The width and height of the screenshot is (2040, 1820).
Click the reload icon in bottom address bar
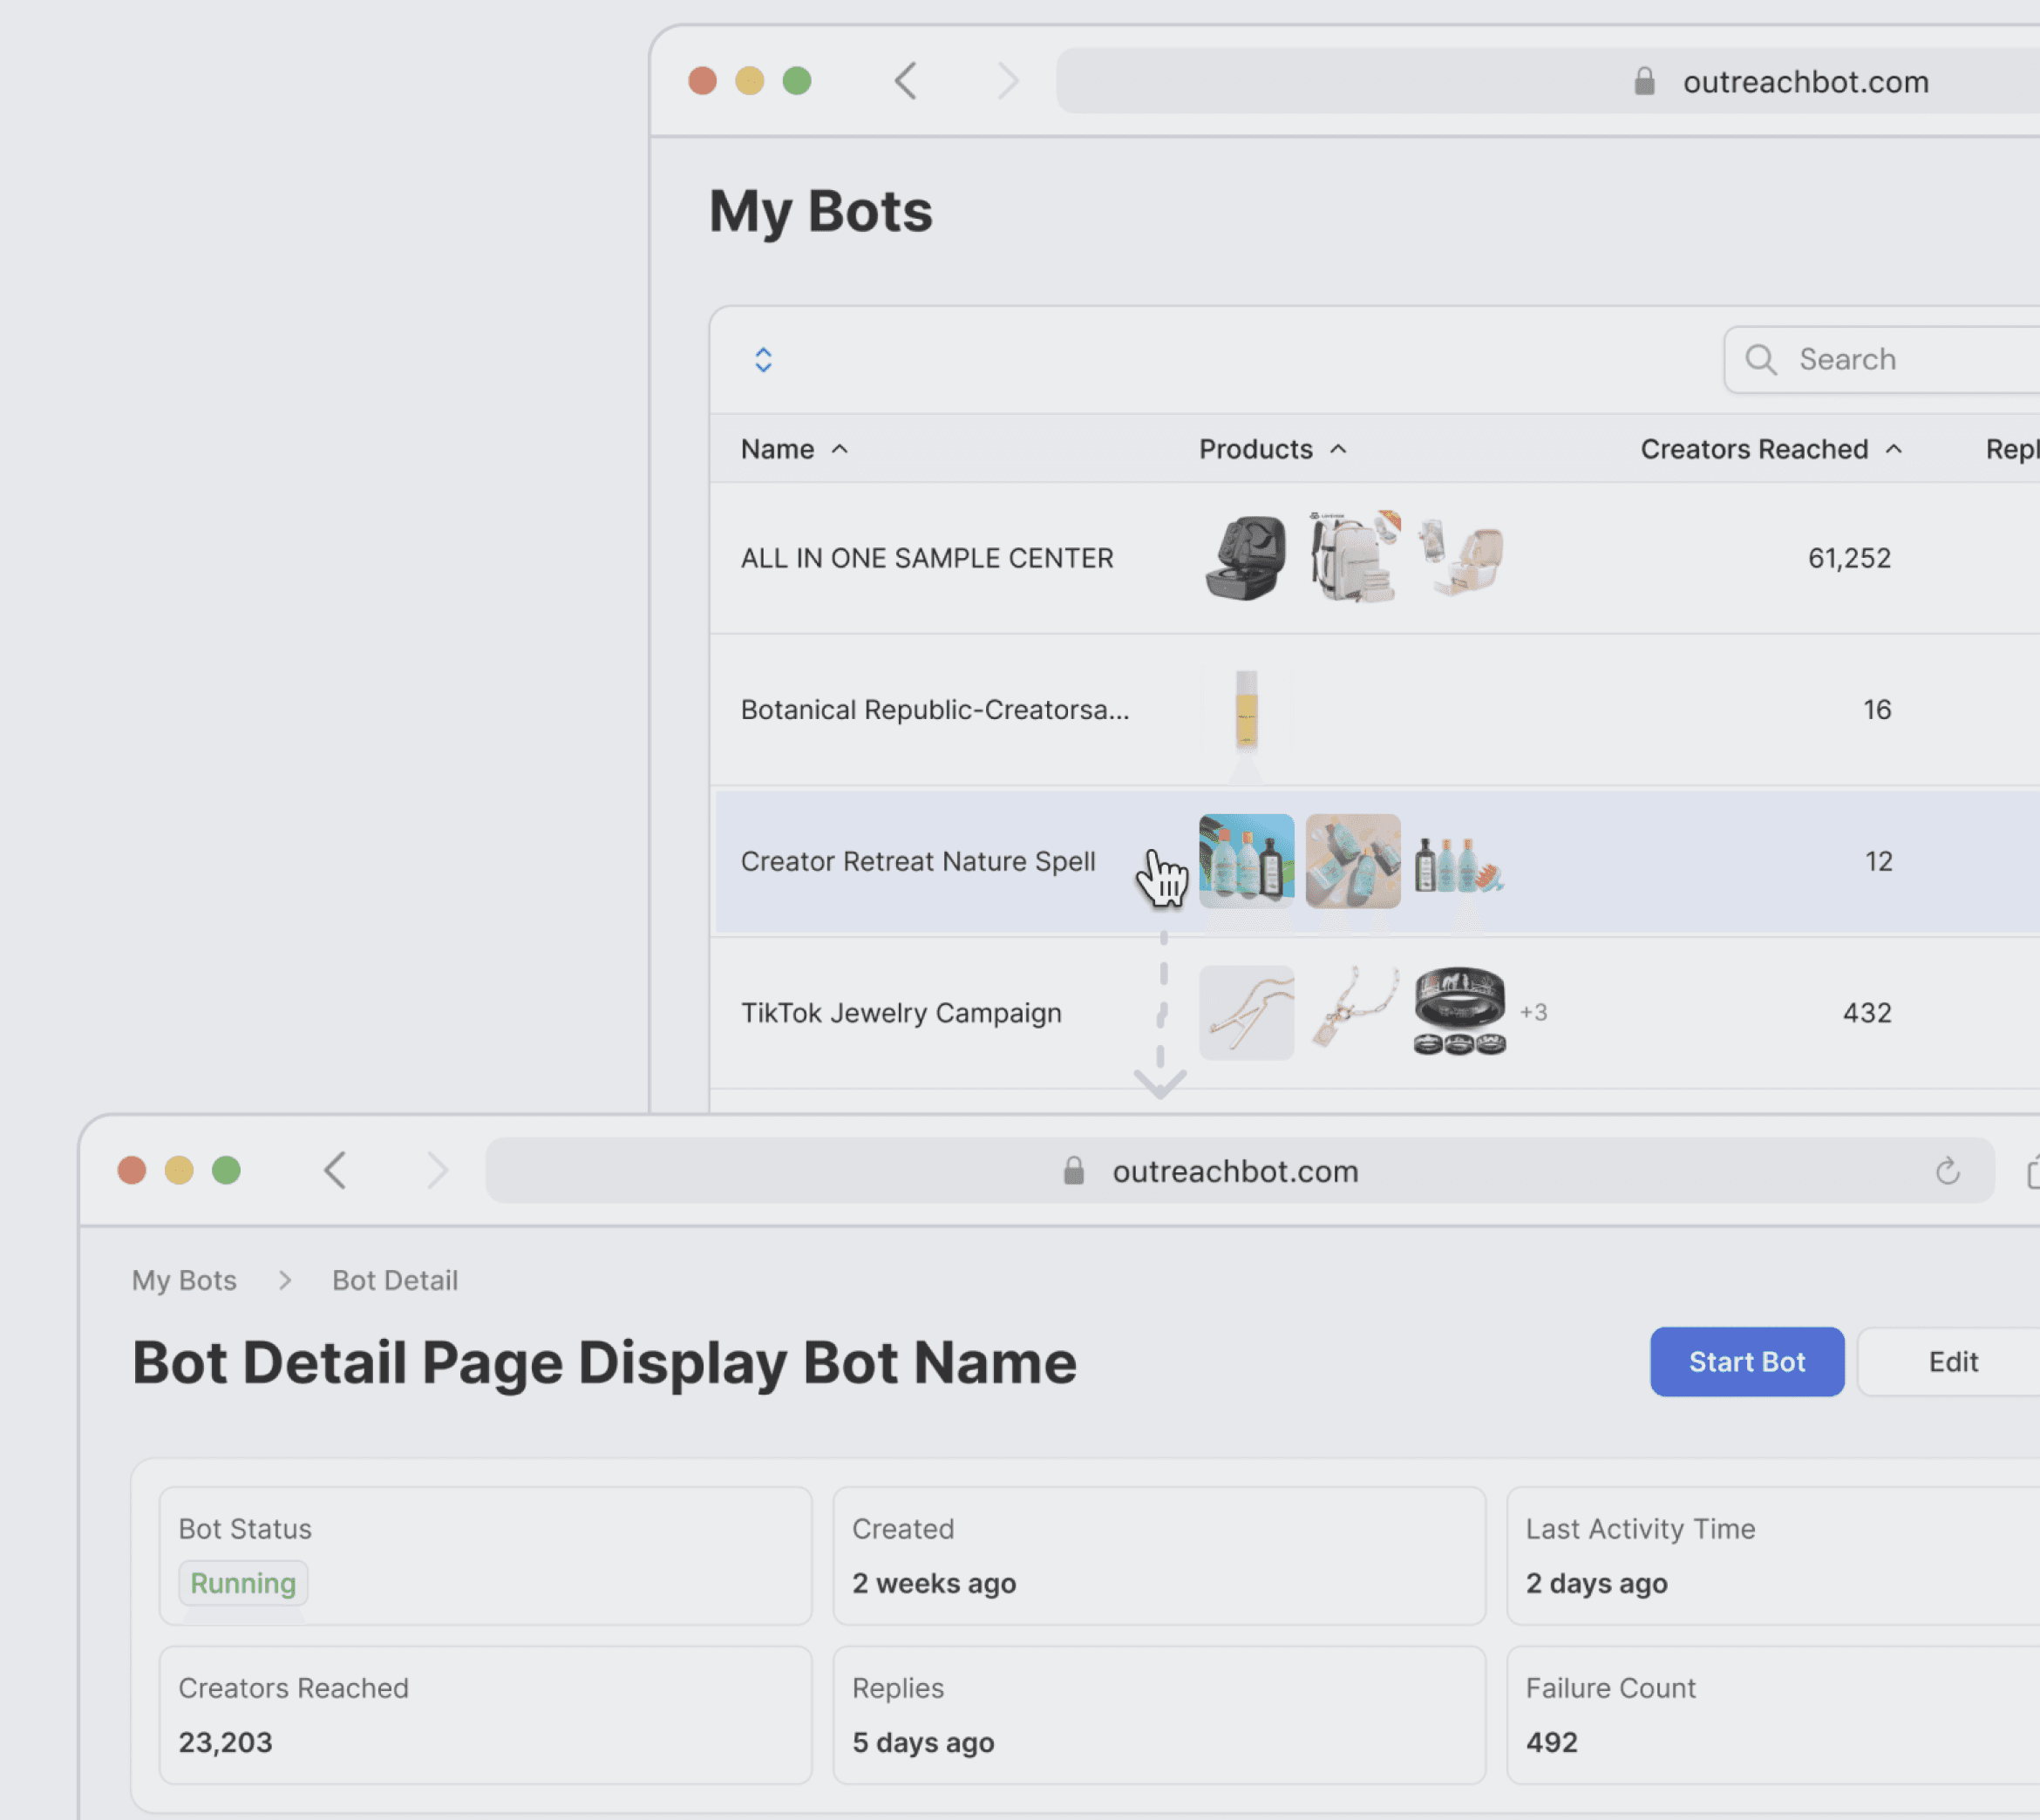coord(1947,1171)
